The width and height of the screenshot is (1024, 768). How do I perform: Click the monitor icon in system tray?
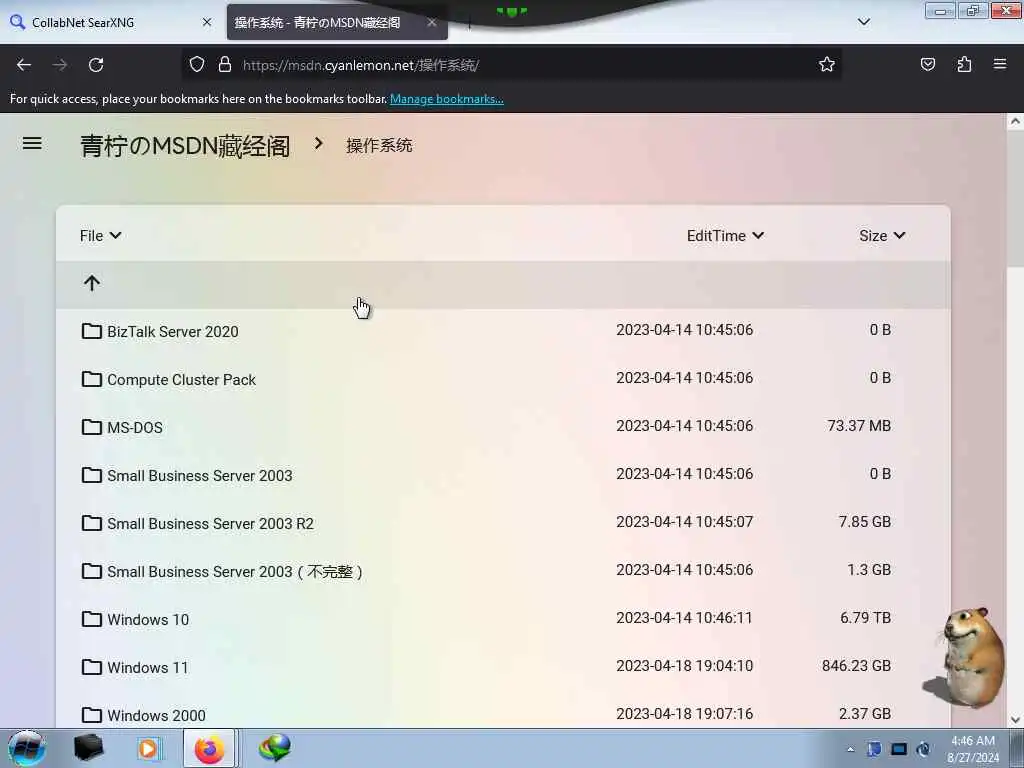[x=899, y=749]
